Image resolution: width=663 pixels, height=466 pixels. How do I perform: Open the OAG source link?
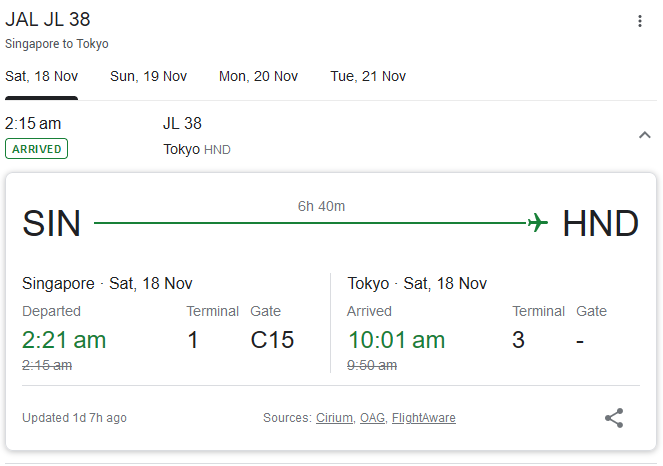tap(372, 418)
